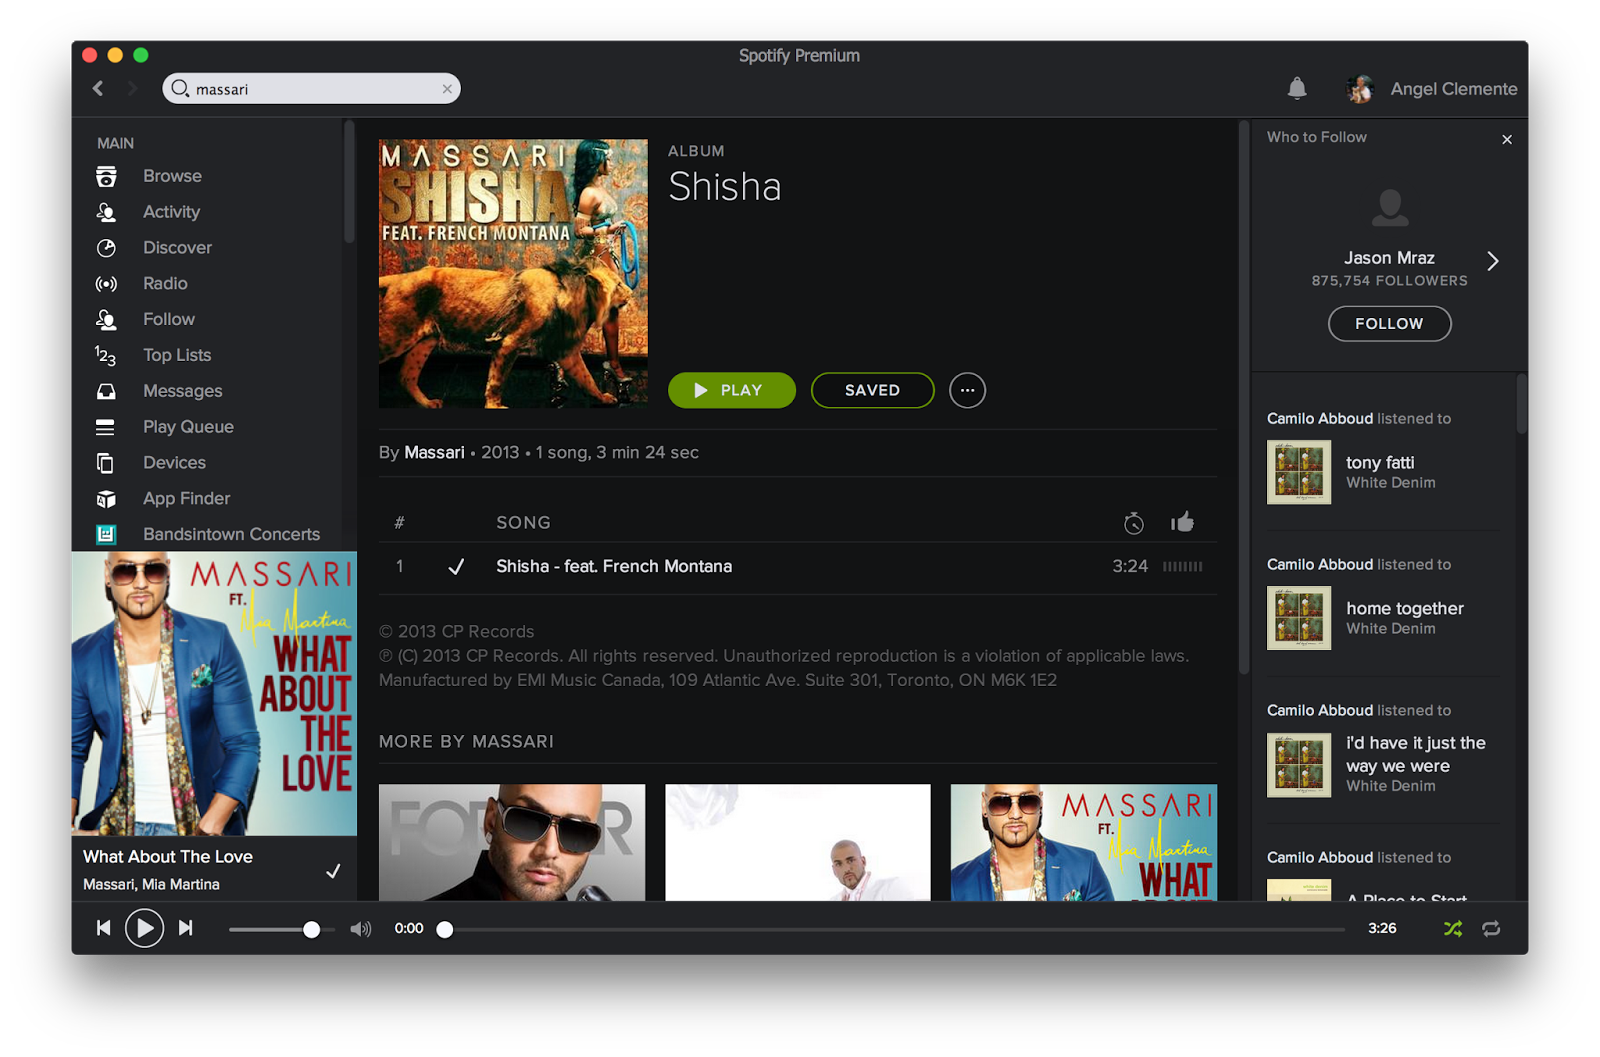The width and height of the screenshot is (1600, 1057).
Task: Close the Who to Follow panel
Action: pos(1507,139)
